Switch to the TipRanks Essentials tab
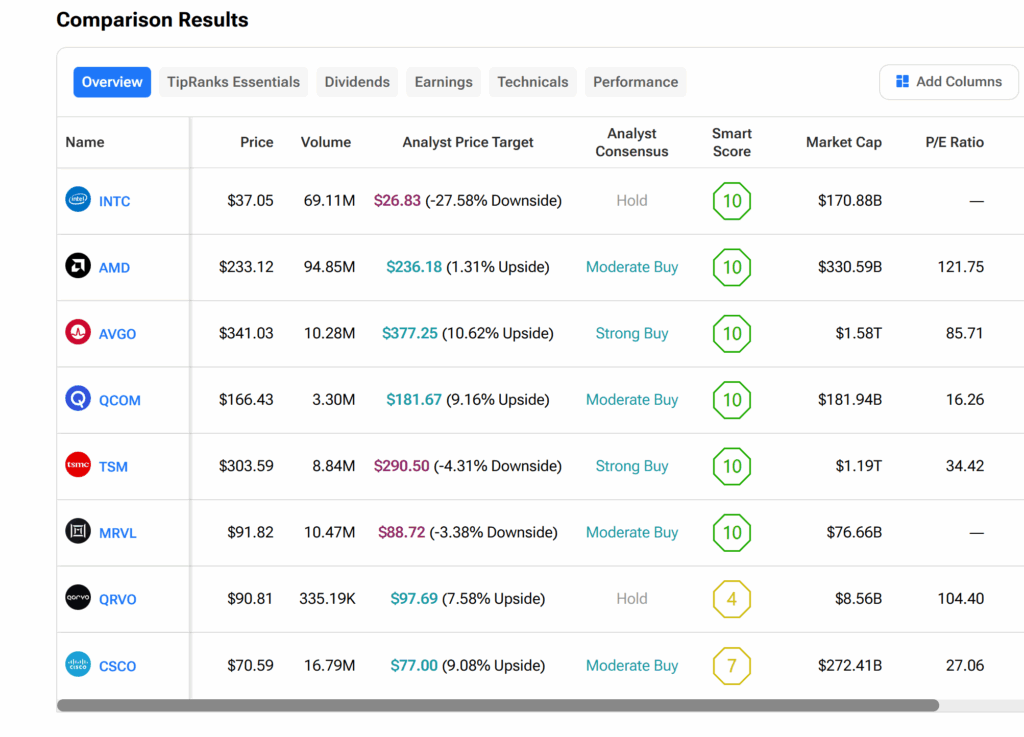 233,82
